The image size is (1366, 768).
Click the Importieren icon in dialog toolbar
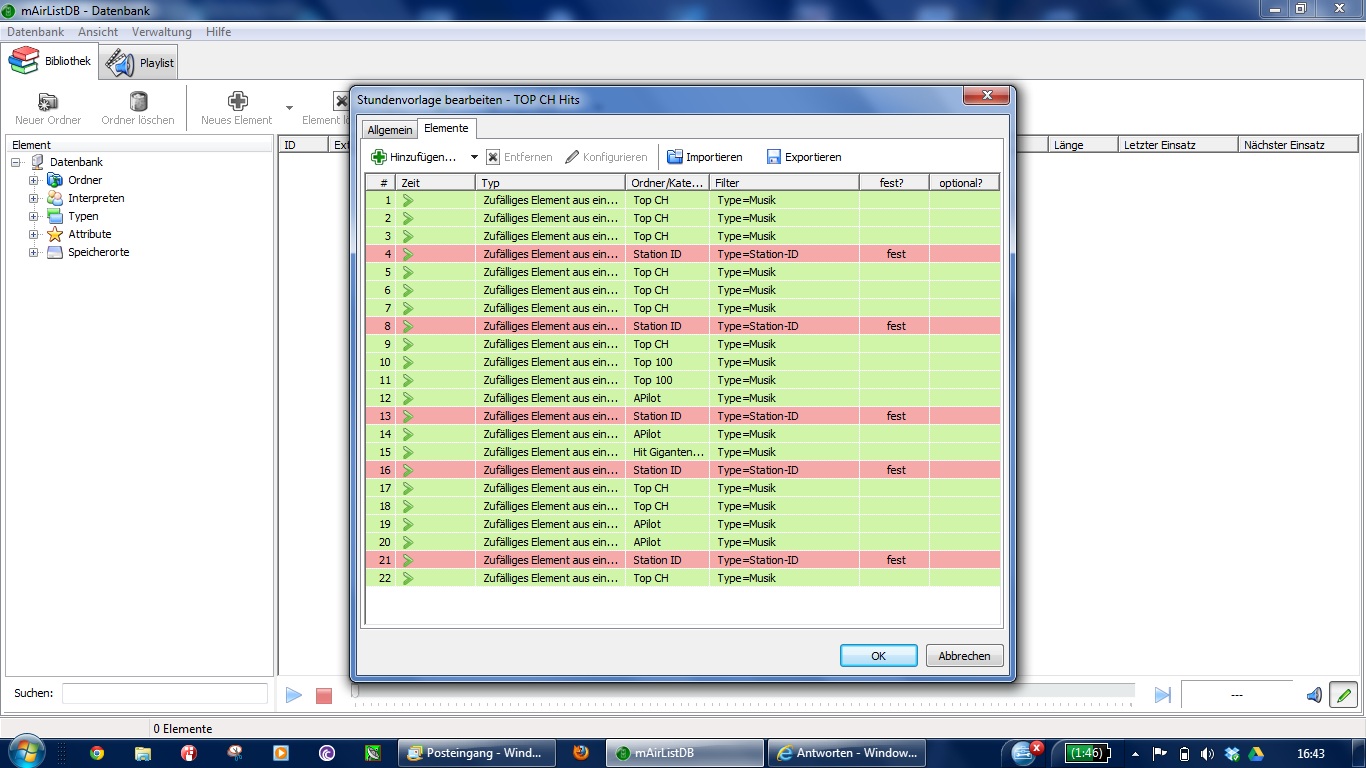675,157
